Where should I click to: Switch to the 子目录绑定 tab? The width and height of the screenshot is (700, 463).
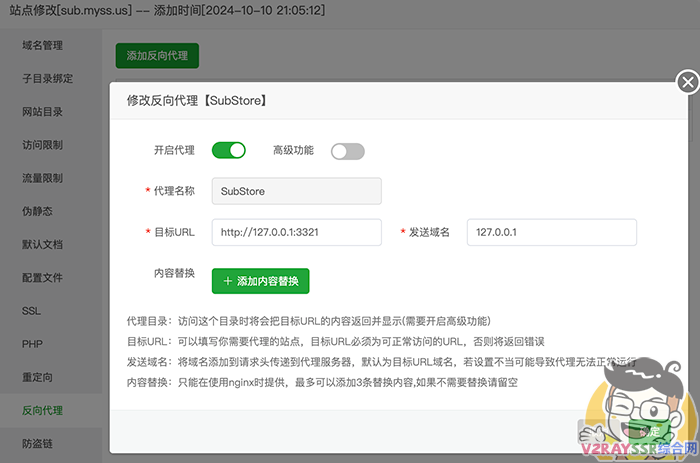pyautogui.click(x=47, y=79)
